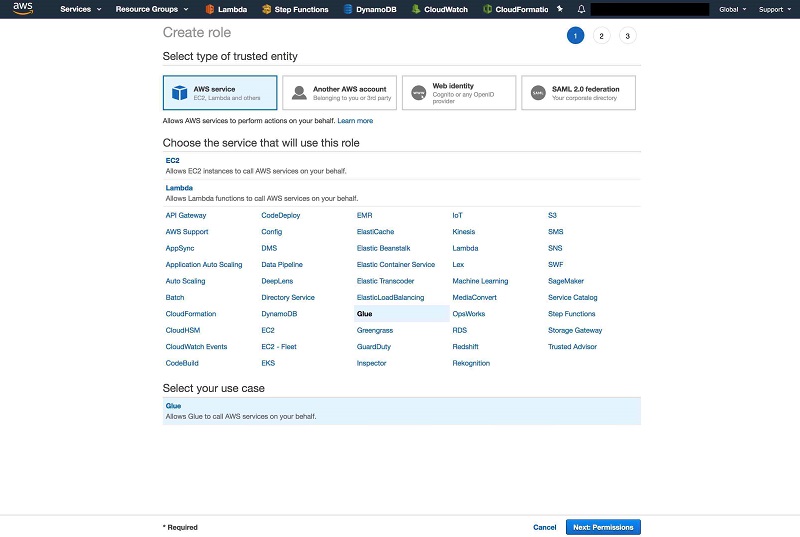Screen dimensions: 800x537
Task: Select IoT service
Action: click(x=457, y=215)
